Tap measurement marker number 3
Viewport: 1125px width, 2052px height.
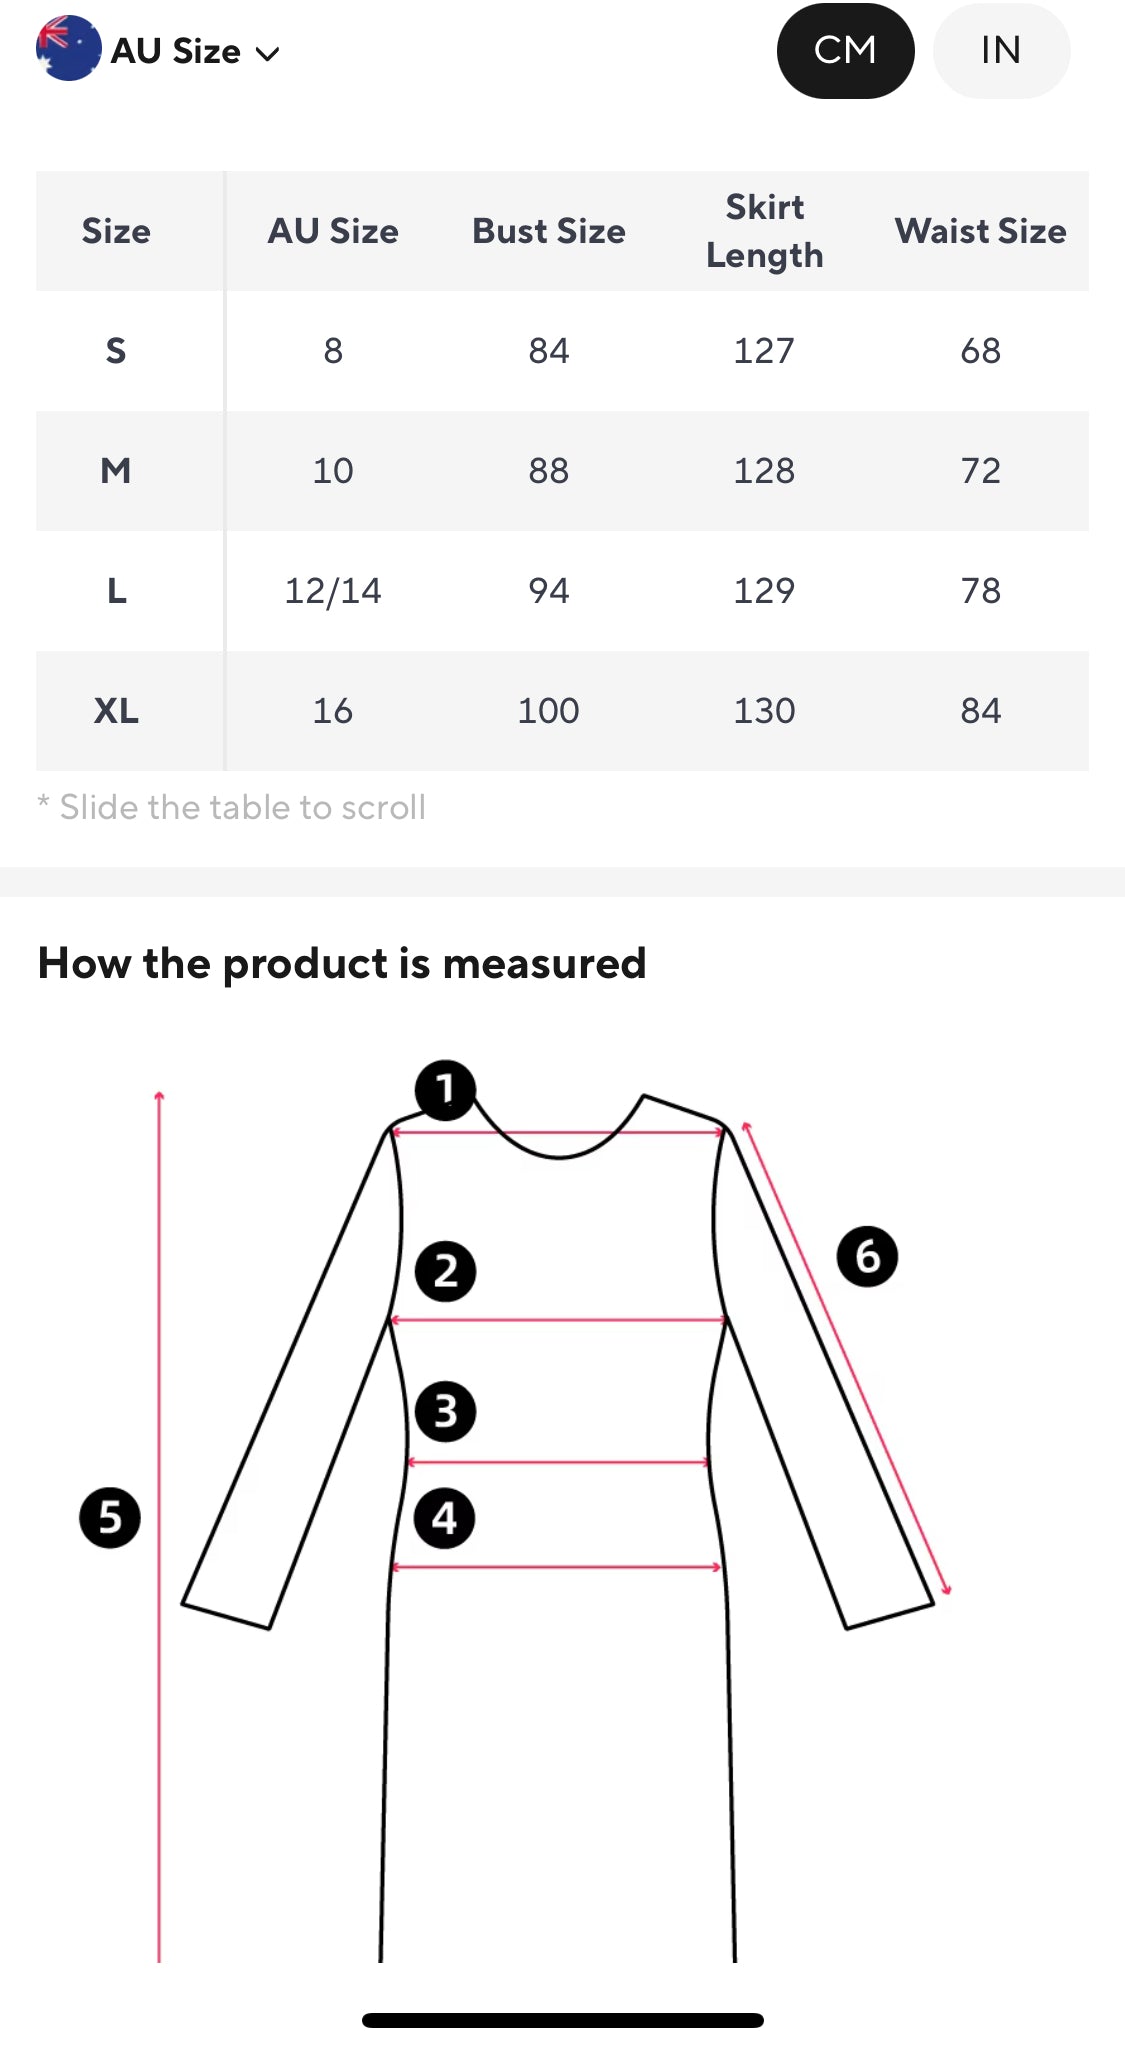click(x=445, y=1412)
